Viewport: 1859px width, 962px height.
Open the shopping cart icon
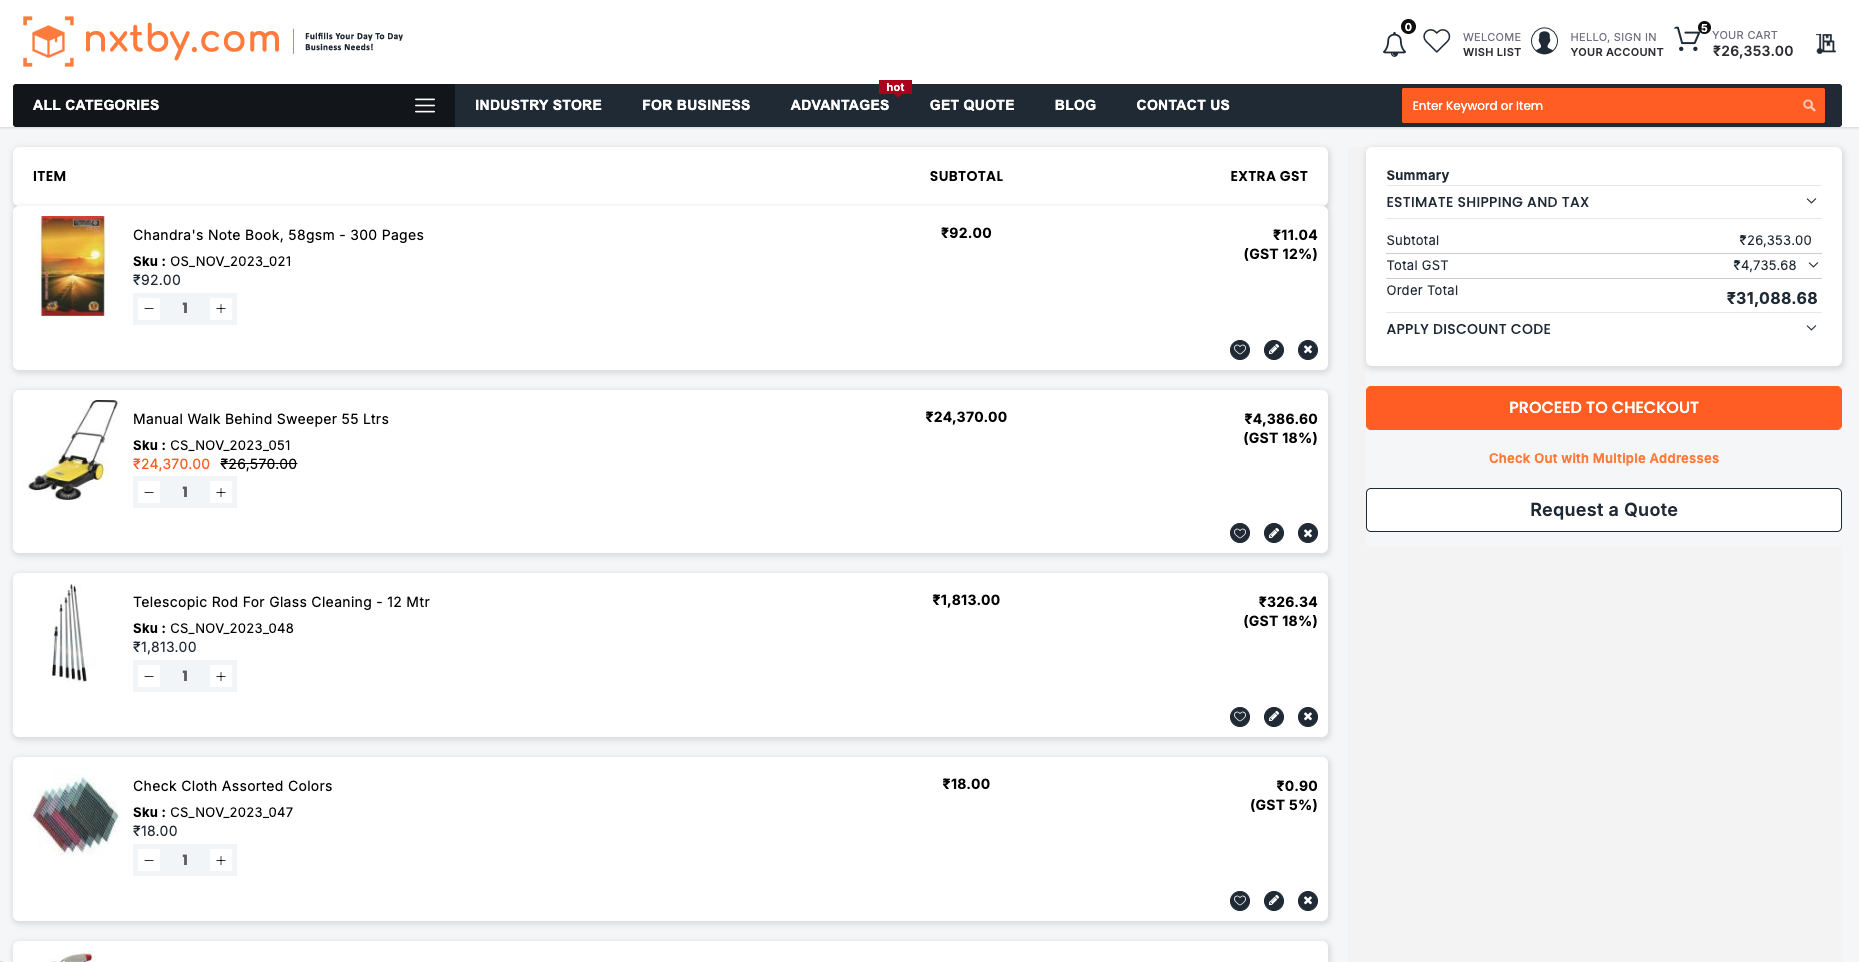1688,39
